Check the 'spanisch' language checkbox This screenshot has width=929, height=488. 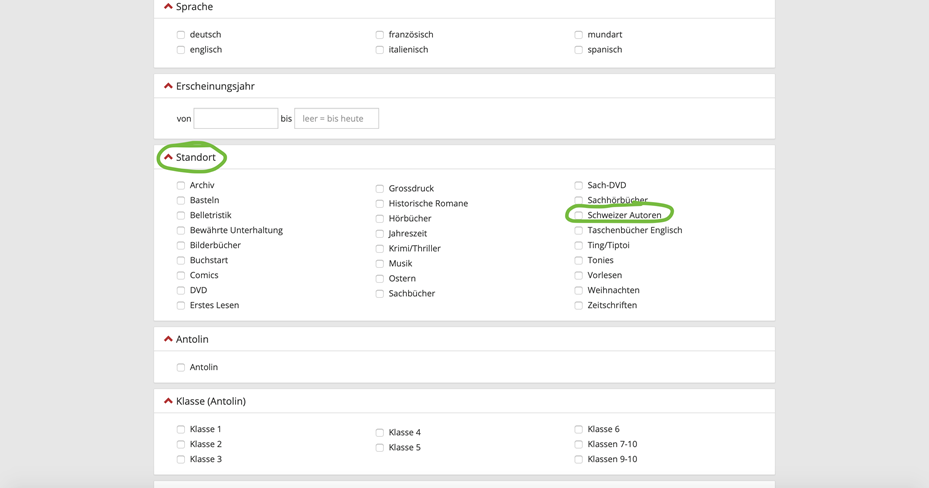click(x=579, y=50)
